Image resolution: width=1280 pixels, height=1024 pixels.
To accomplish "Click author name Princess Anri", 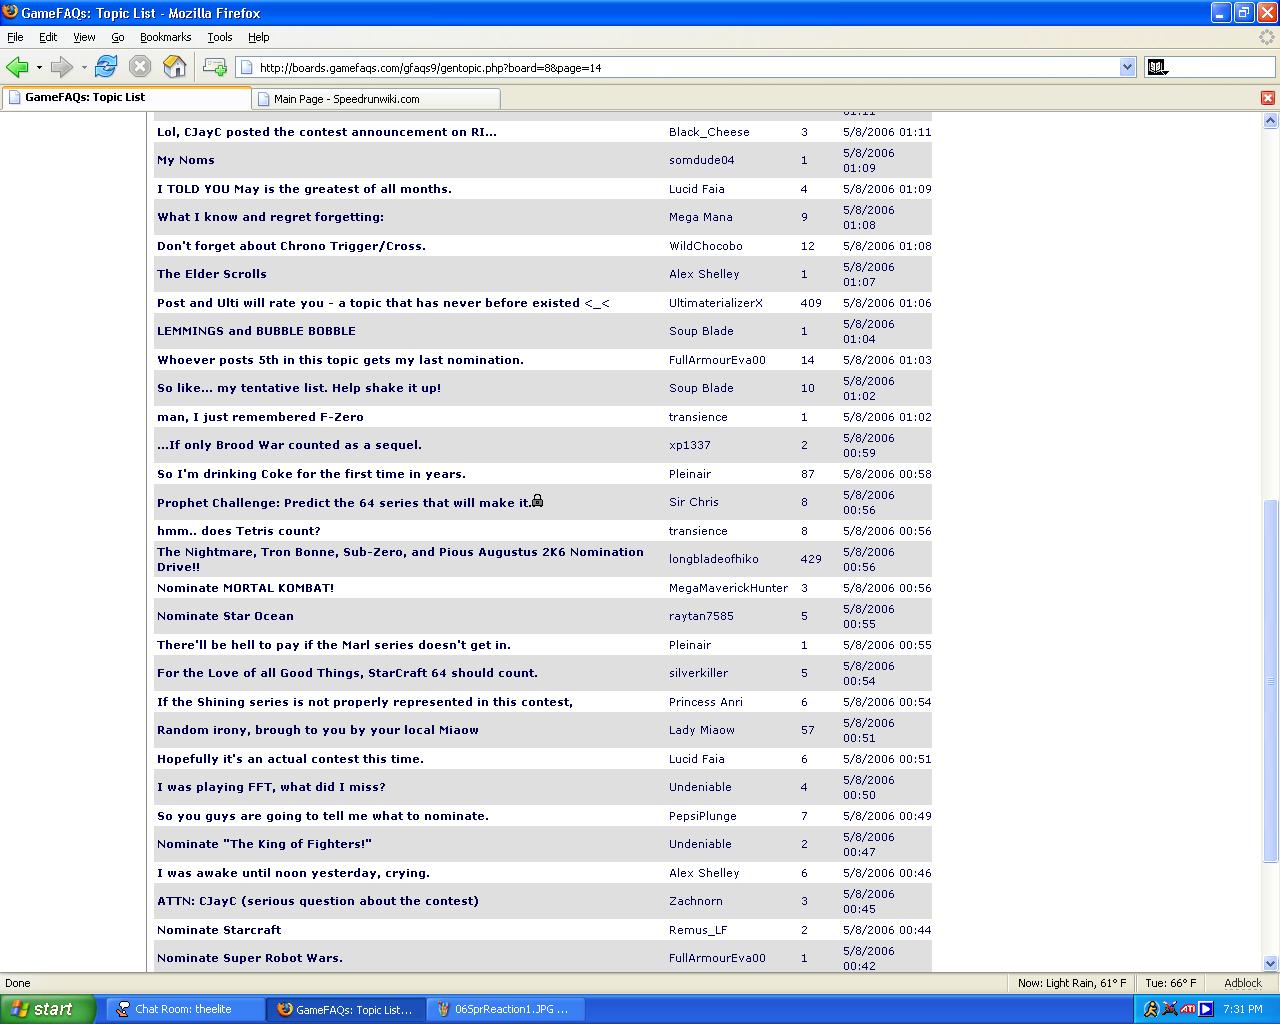I will pos(705,702).
